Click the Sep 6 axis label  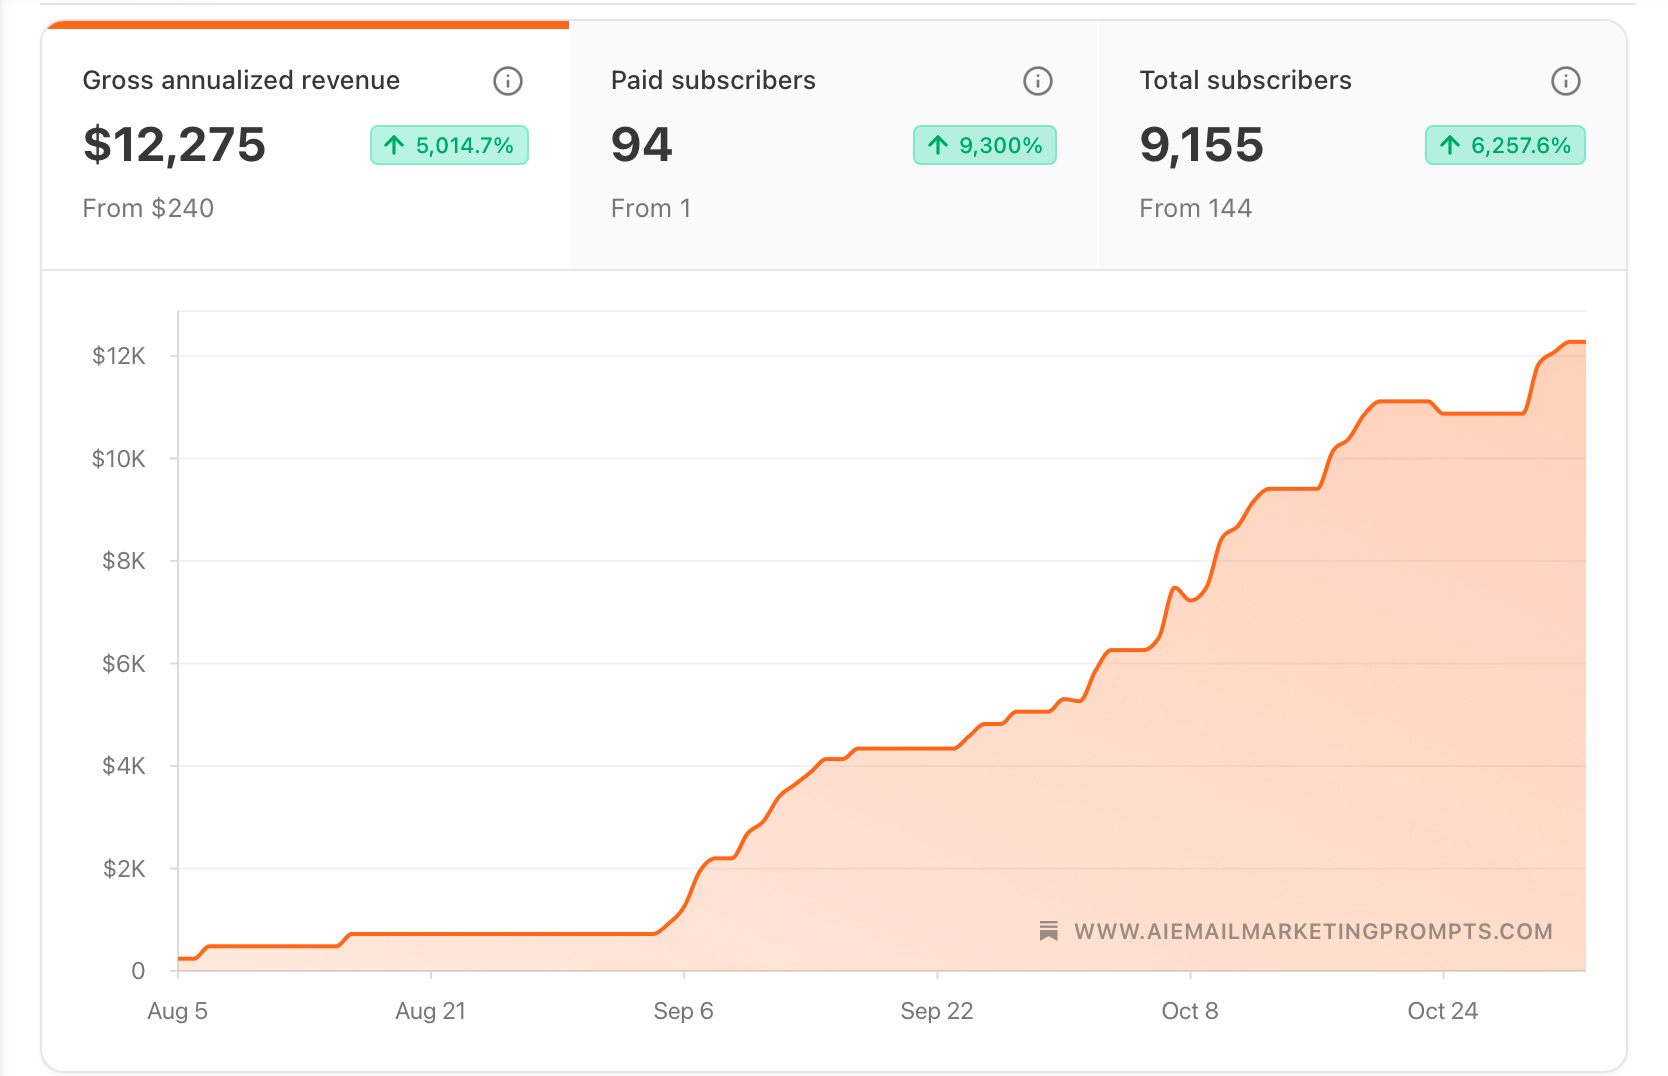coord(683,1011)
